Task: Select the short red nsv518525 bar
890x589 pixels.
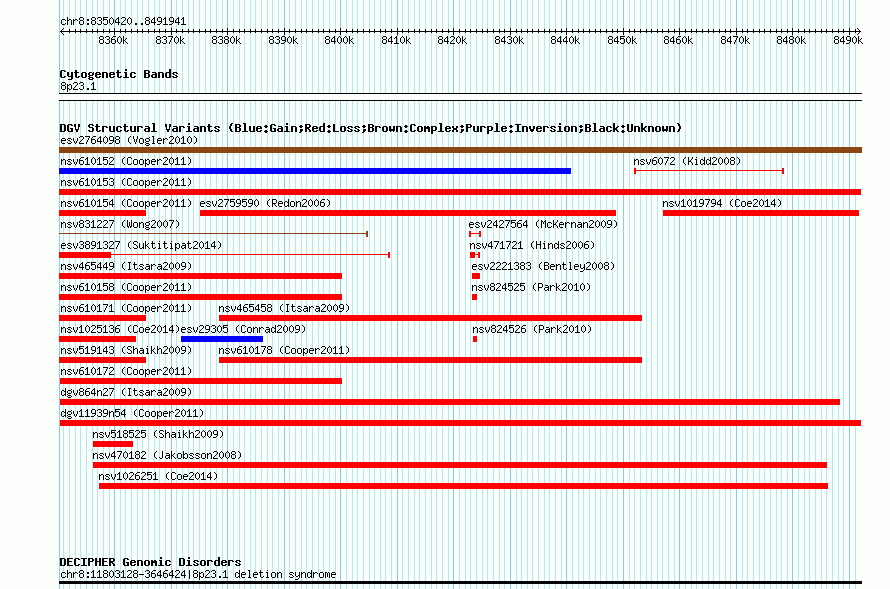Action: coord(113,444)
